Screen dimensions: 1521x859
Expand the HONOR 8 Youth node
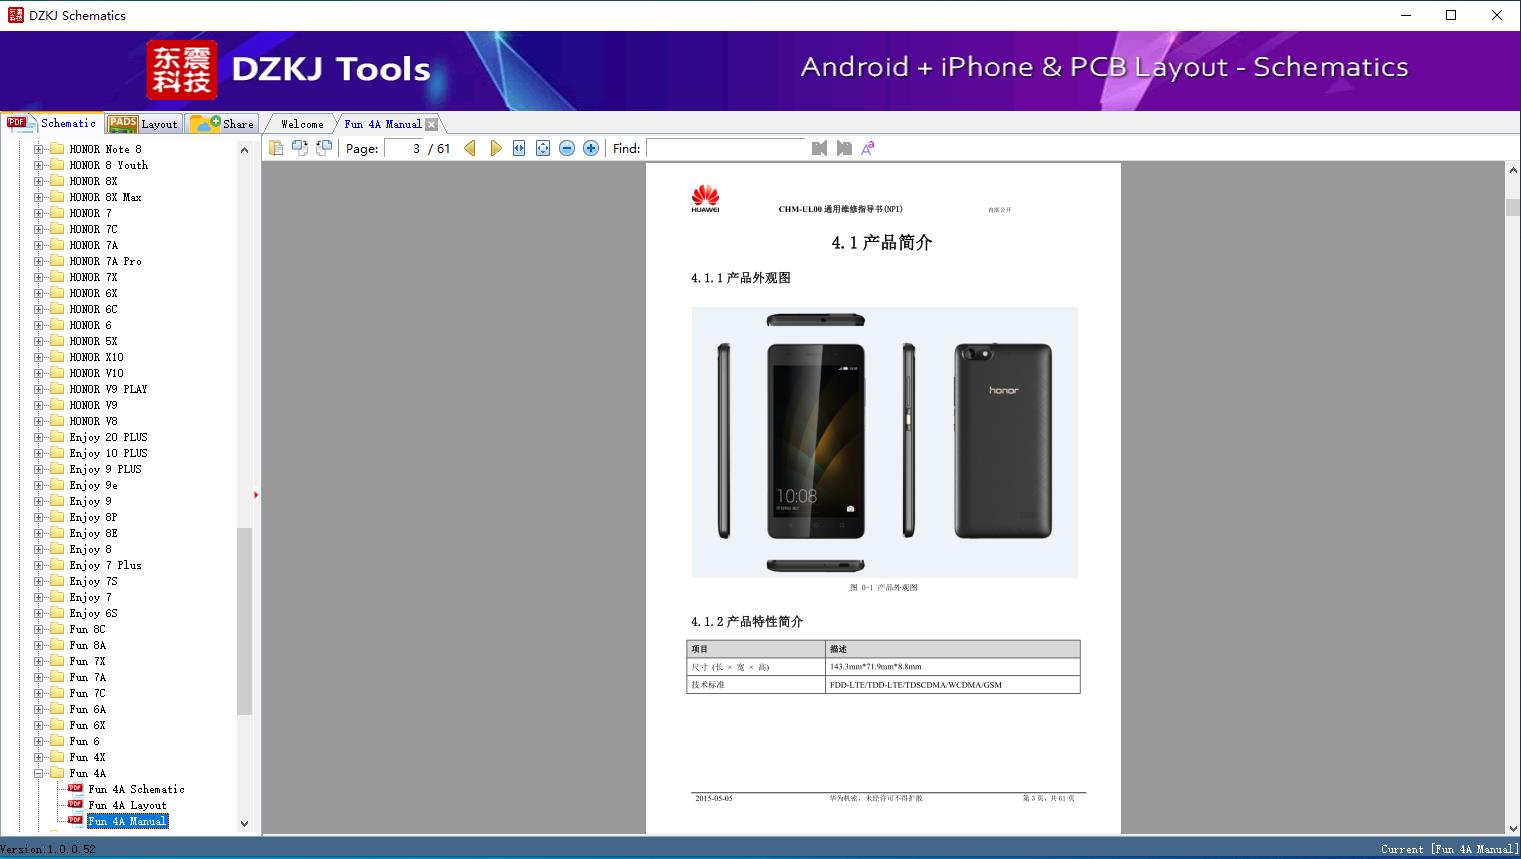39,165
